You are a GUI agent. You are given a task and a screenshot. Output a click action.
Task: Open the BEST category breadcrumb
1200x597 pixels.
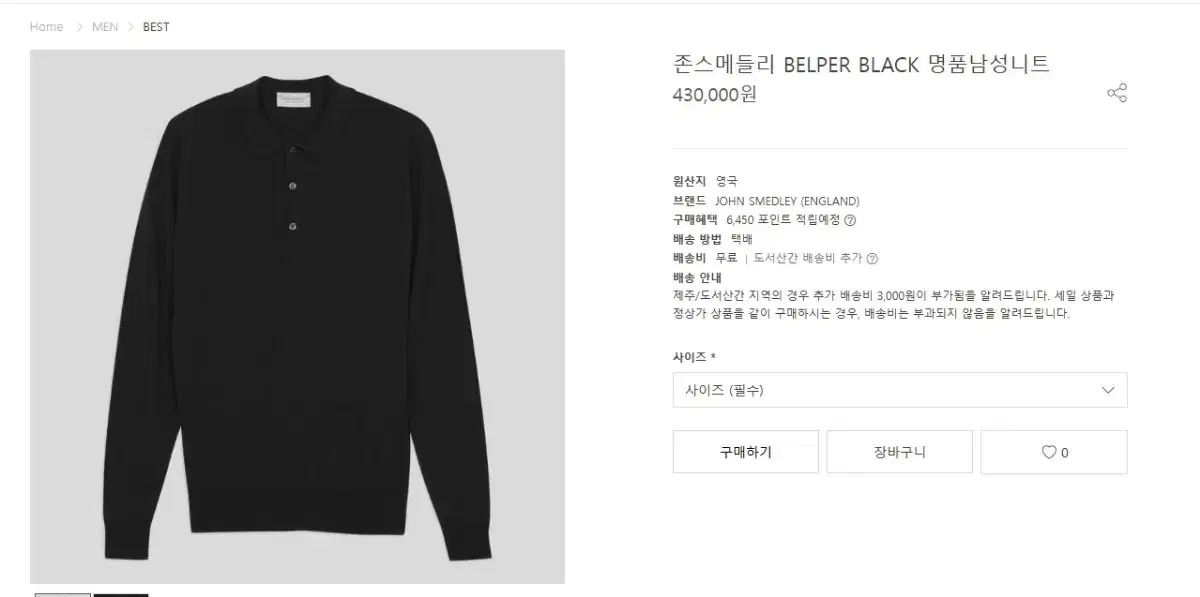pyautogui.click(x=156, y=27)
